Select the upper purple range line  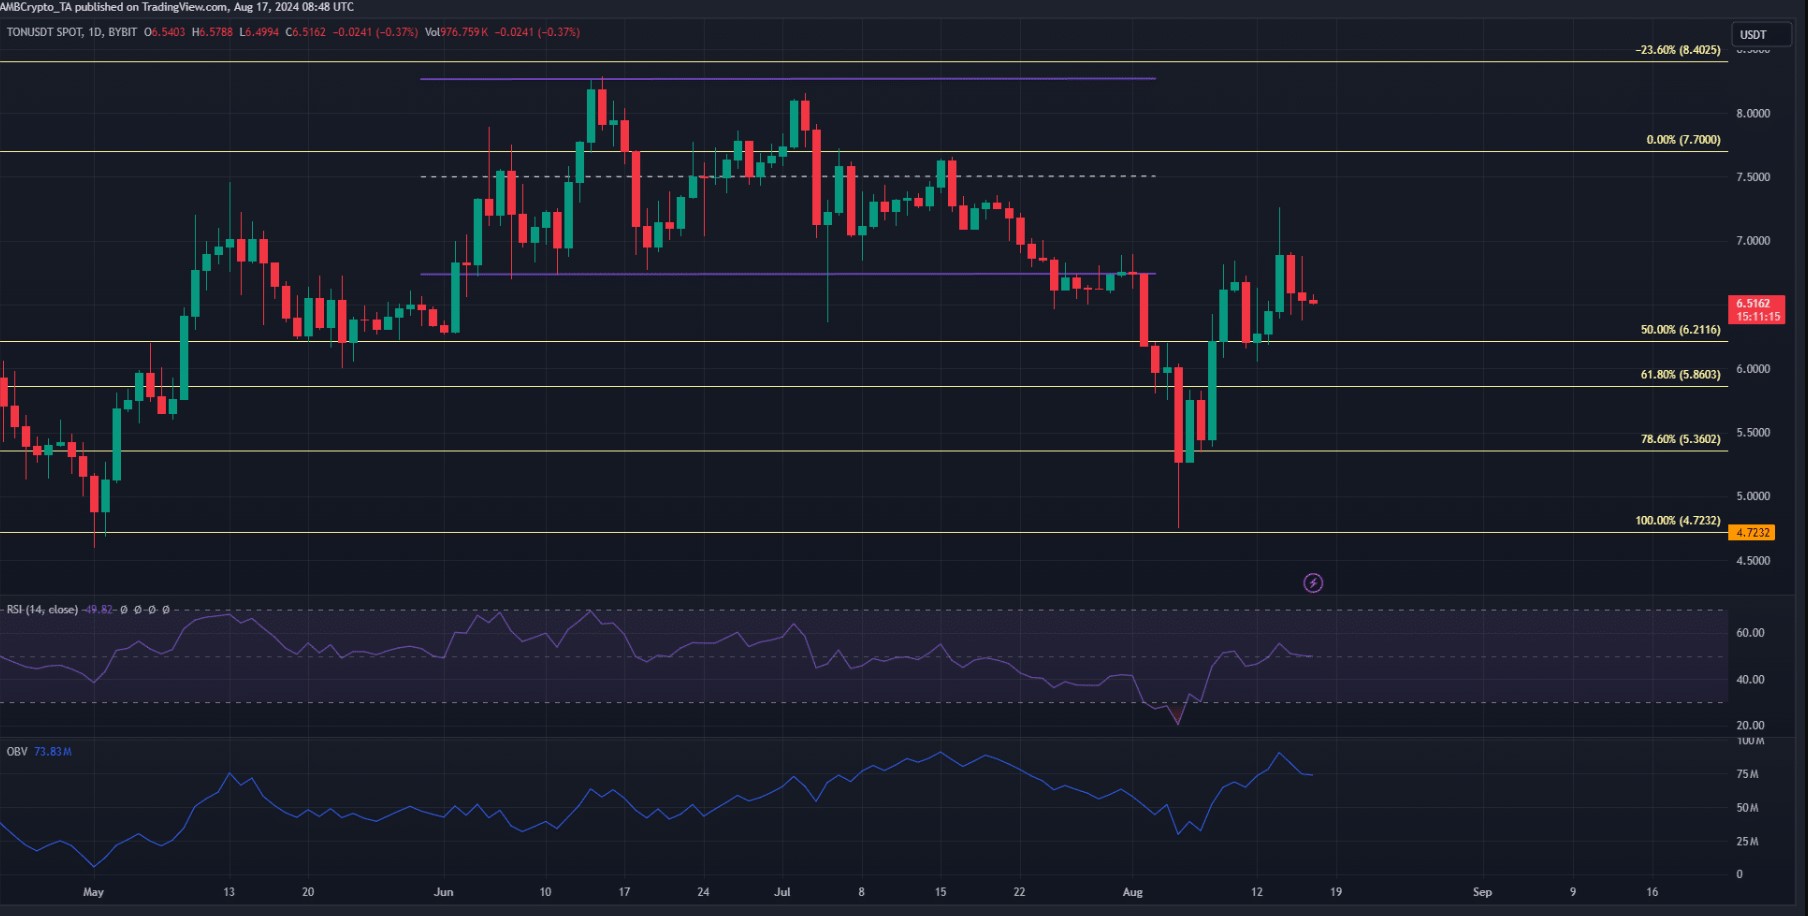(788, 78)
